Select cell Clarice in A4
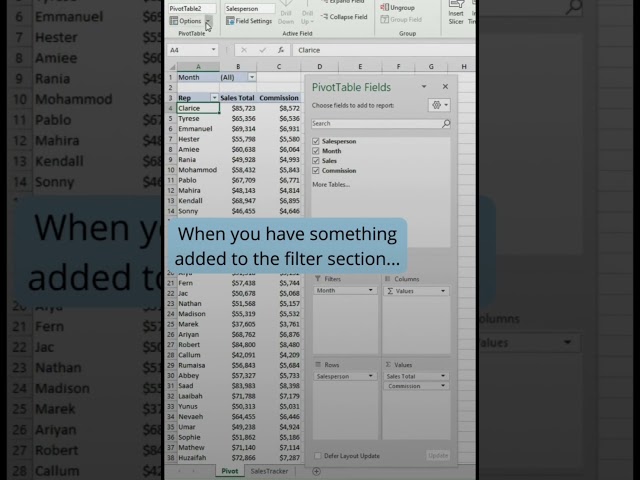The width and height of the screenshot is (640, 480). 198,108
